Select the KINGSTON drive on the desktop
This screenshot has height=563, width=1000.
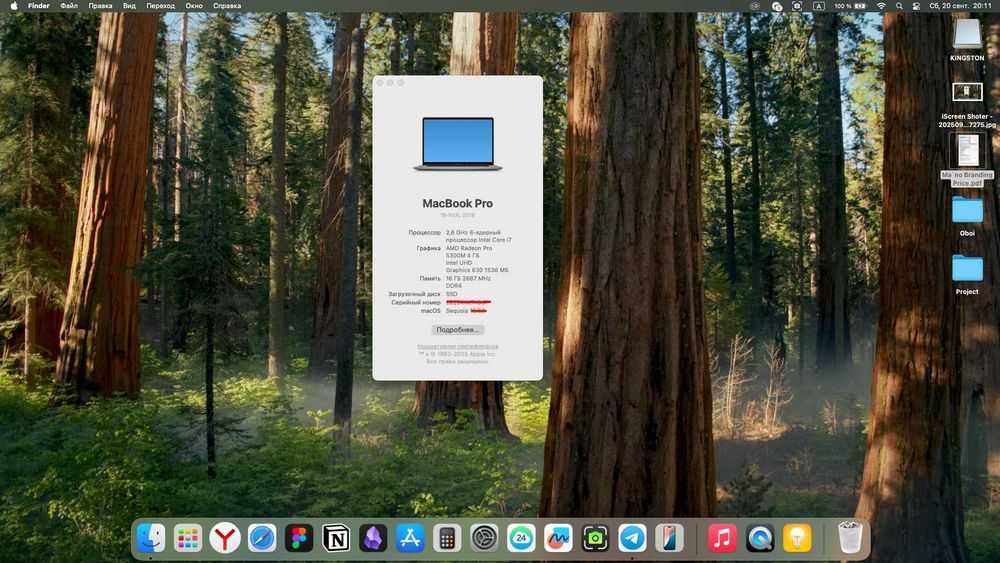[967, 40]
